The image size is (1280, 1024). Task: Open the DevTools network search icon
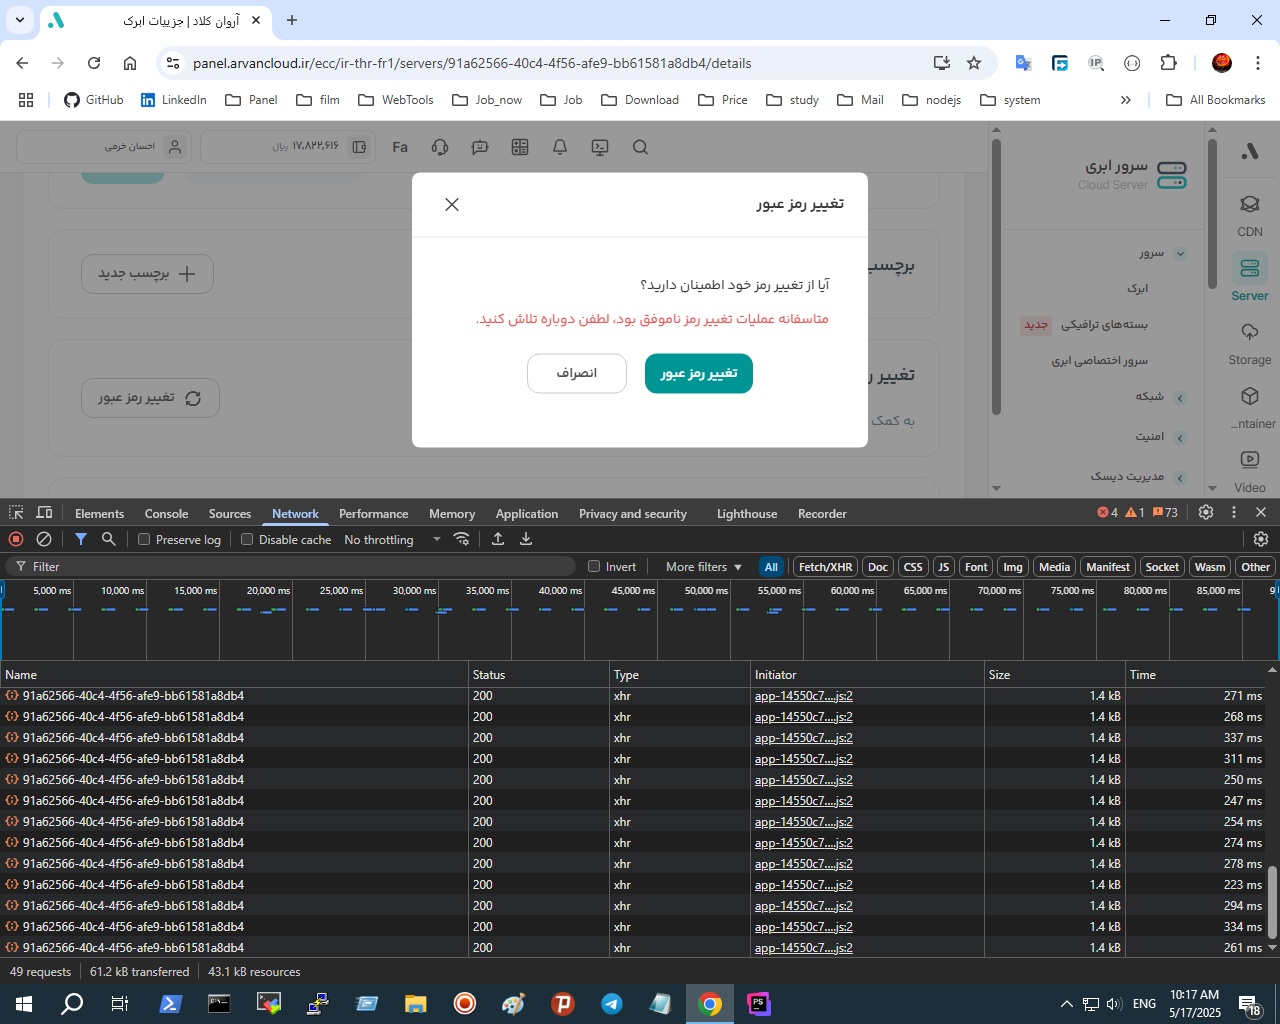tap(109, 539)
